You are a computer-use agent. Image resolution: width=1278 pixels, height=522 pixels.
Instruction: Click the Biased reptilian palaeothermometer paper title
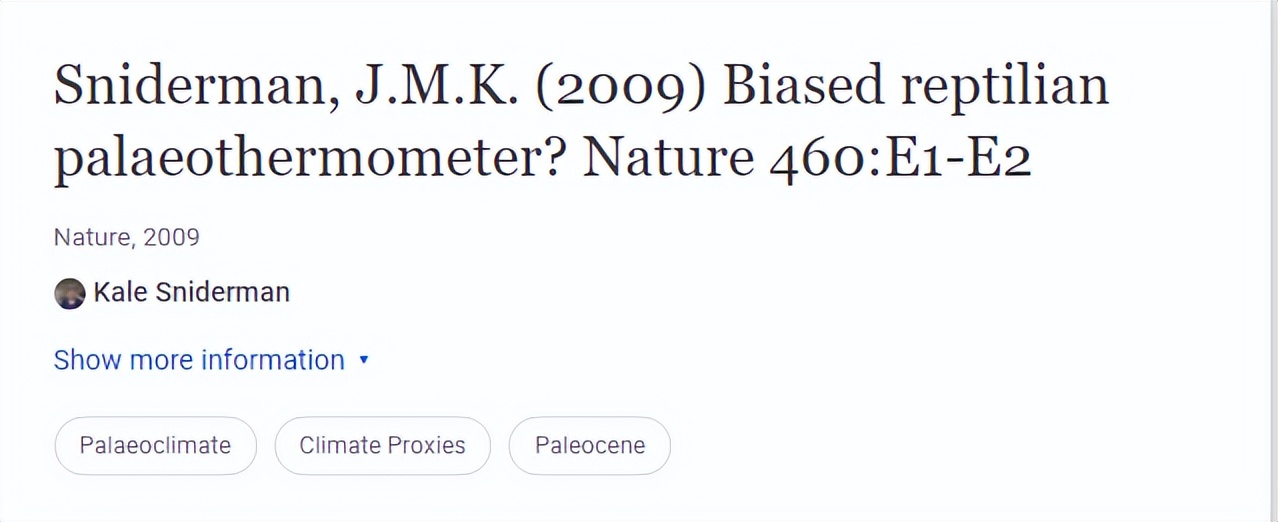click(x=580, y=121)
